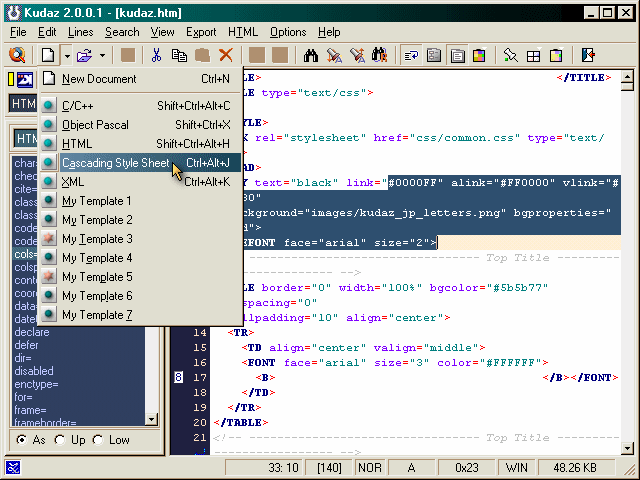The image size is (640, 480).
Task: Click the 48.26 KB file size field
Action: (576, 467)
